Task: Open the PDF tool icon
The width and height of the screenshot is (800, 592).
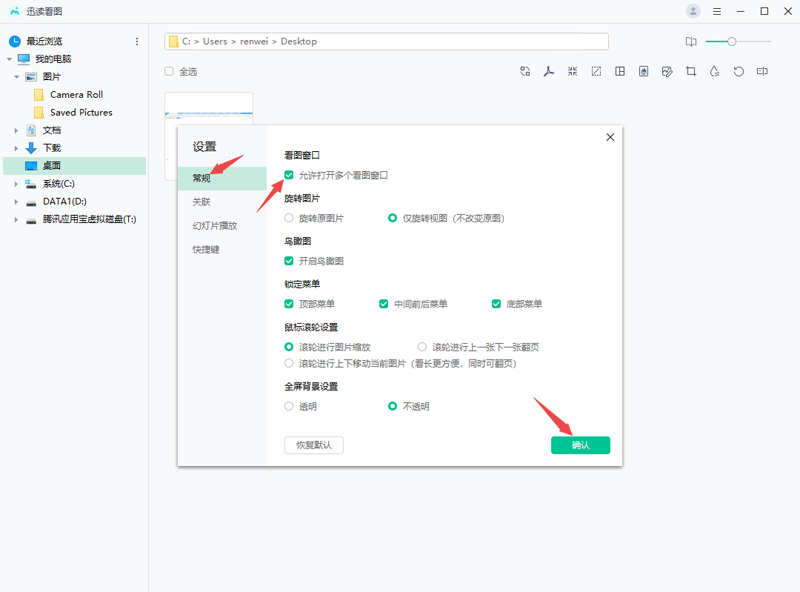Action: coord(549,72)
